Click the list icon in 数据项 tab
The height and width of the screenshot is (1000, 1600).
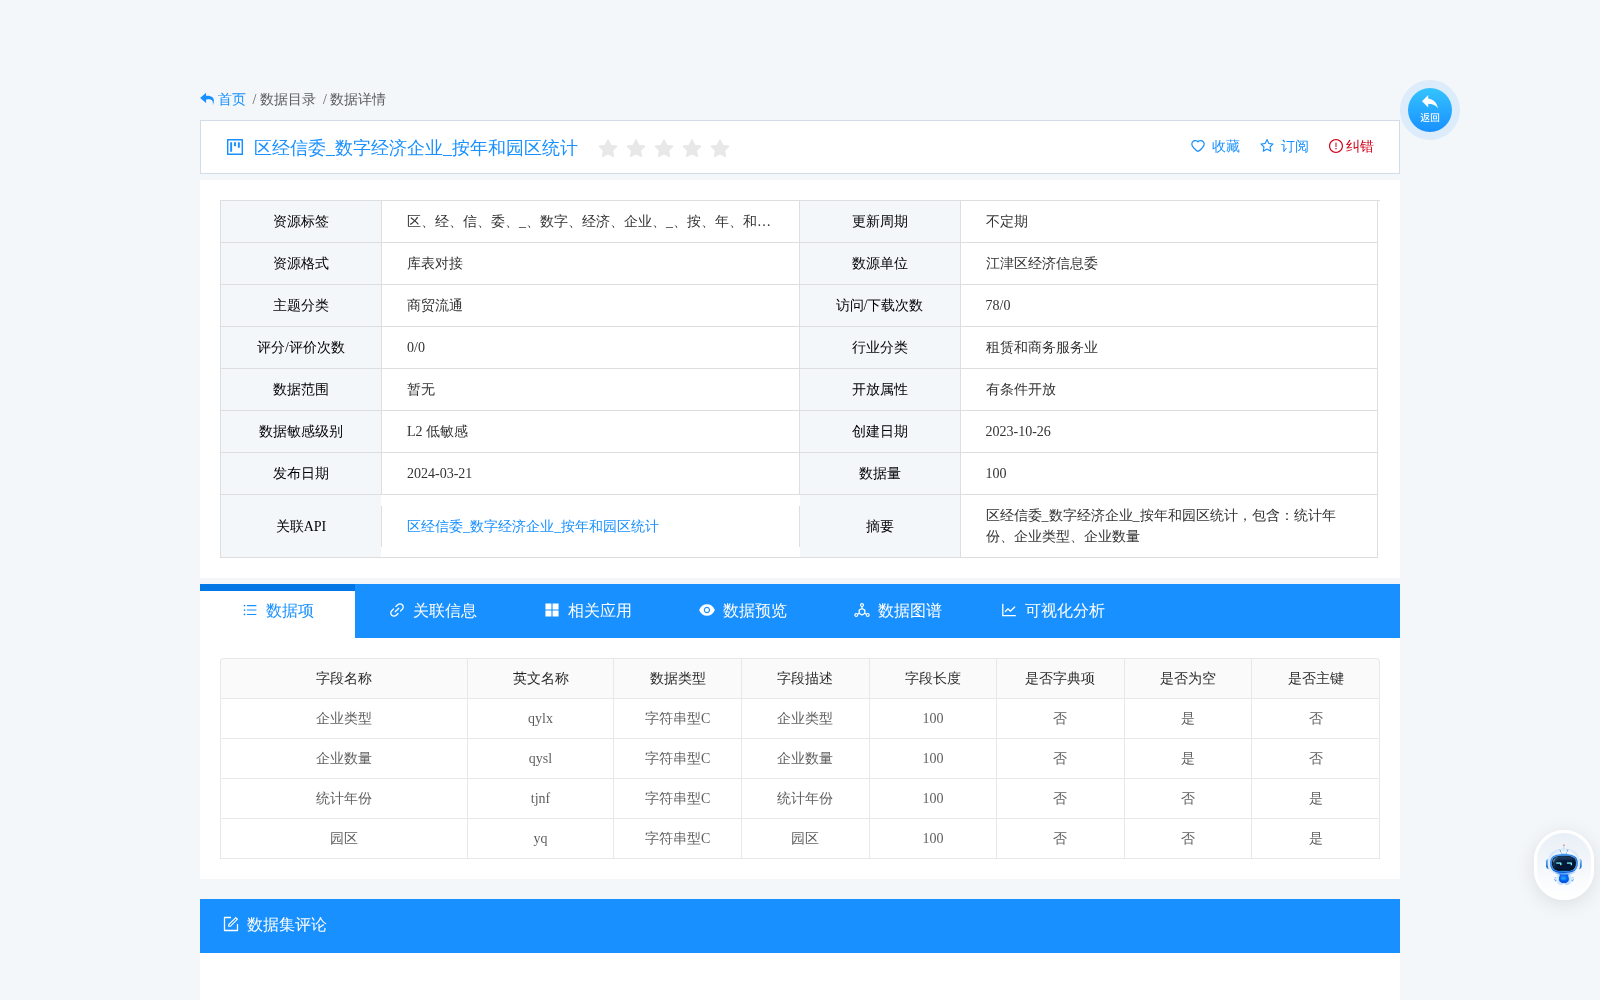click(250, 610)
